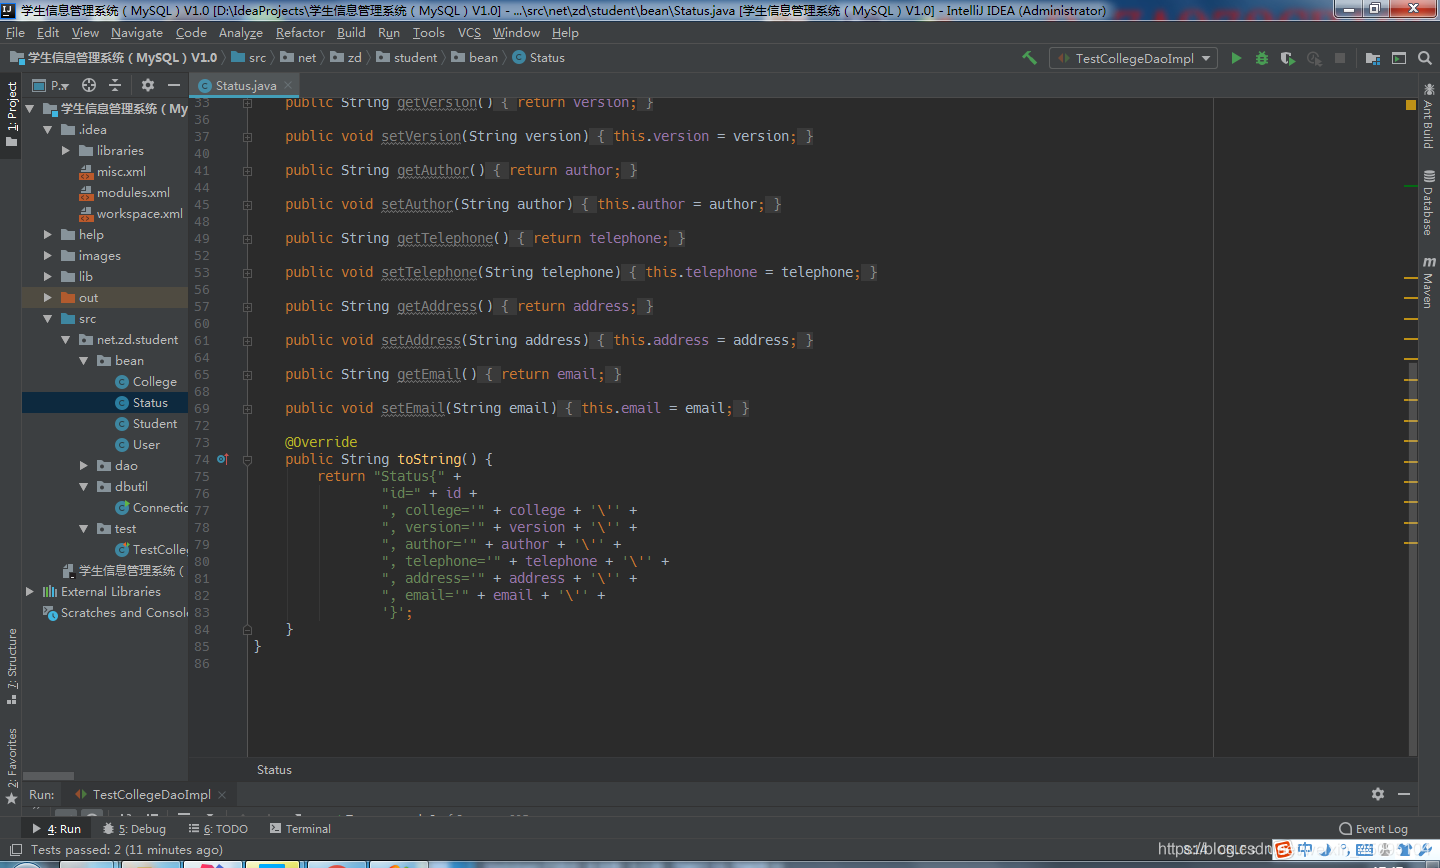
Task: Switch to the Status.java editor tab
Action: [x=246, y=85]
